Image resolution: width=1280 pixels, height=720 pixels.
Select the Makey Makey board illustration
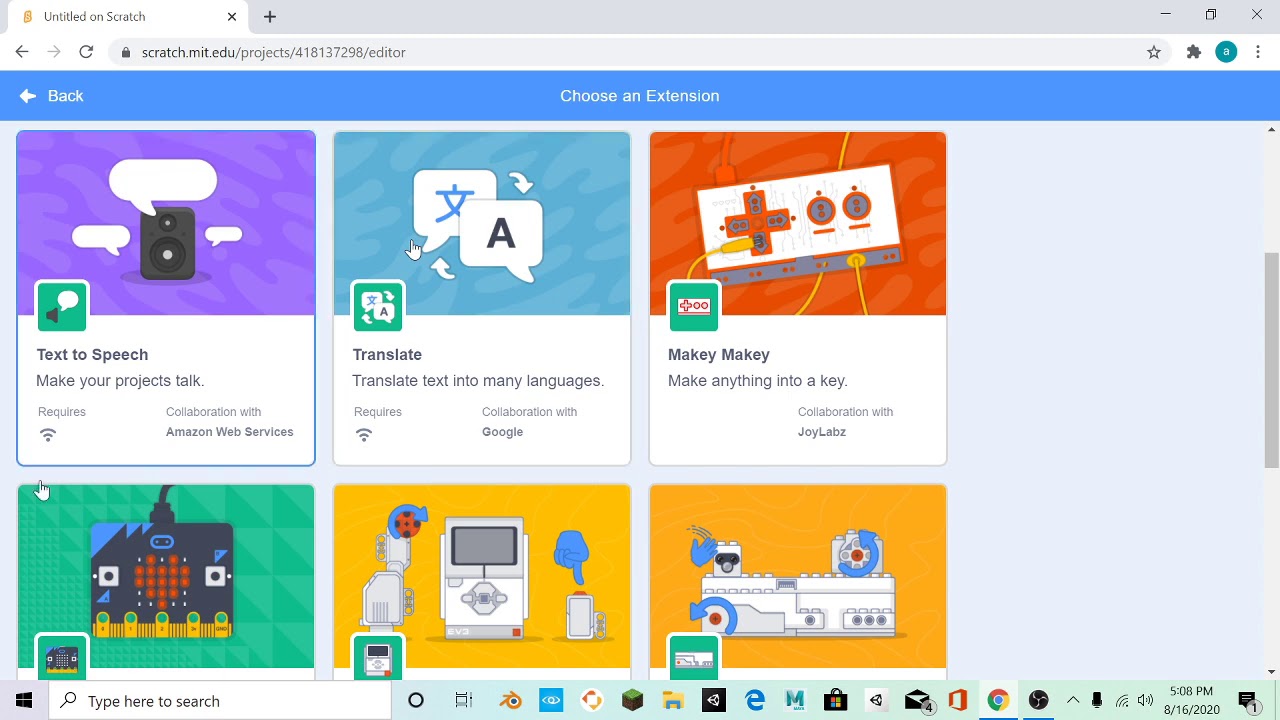(798, 224)
